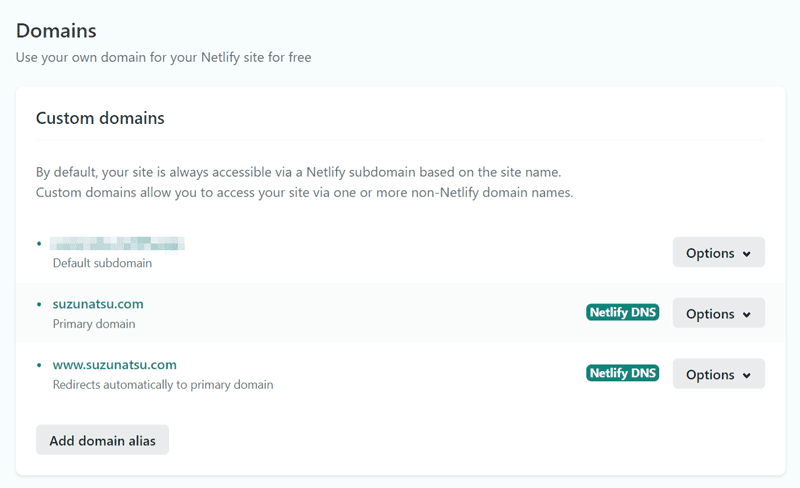This screenshot has height=488, width=800.
Task: Visit the www.suzunatsu.com link
Action: coord(114,365)
